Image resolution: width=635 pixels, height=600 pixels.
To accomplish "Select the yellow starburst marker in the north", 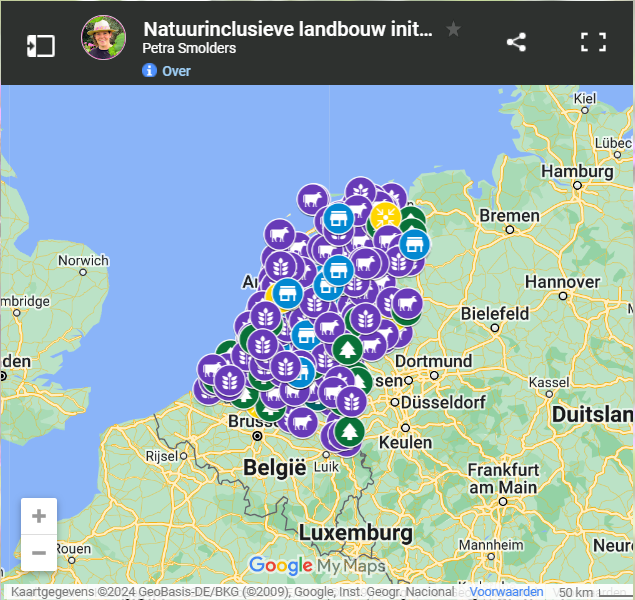I will click(x=386, y=218).
